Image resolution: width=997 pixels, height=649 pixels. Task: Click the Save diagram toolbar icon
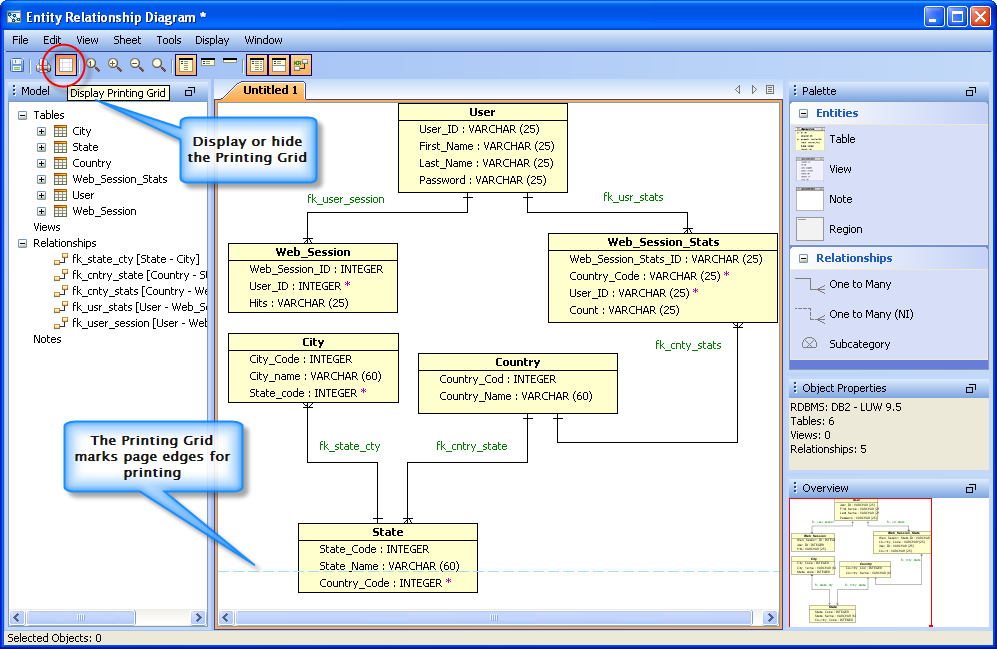(x=17, y=65)
